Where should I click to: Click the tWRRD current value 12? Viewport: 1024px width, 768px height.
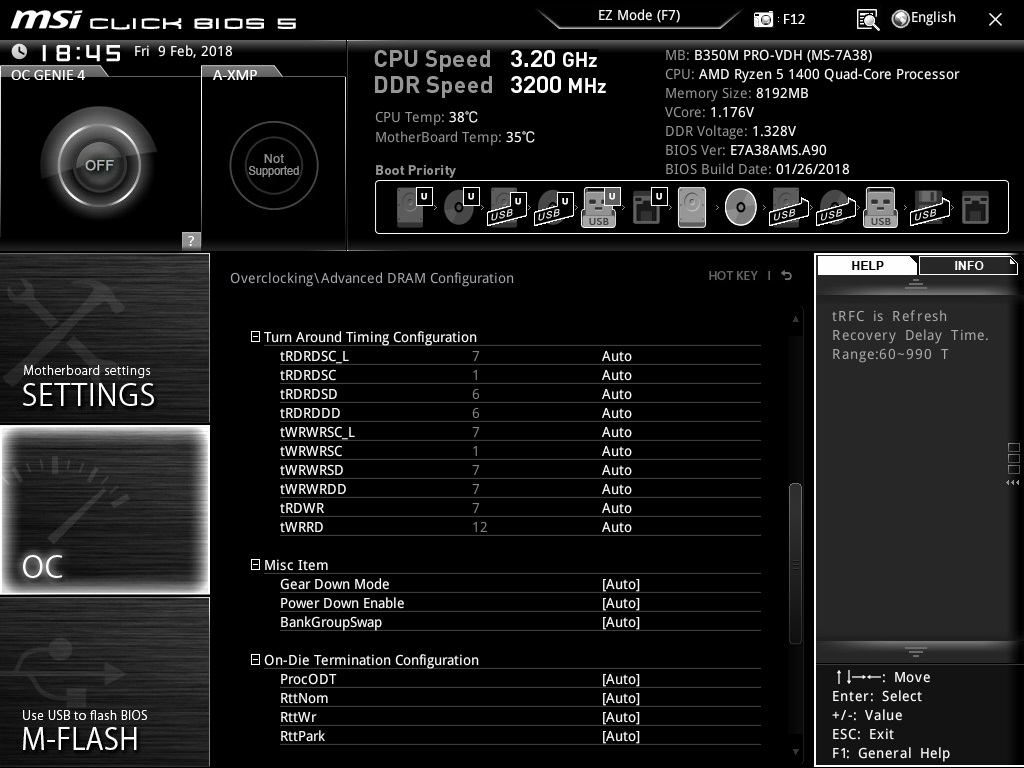click(x=479, y=527)
